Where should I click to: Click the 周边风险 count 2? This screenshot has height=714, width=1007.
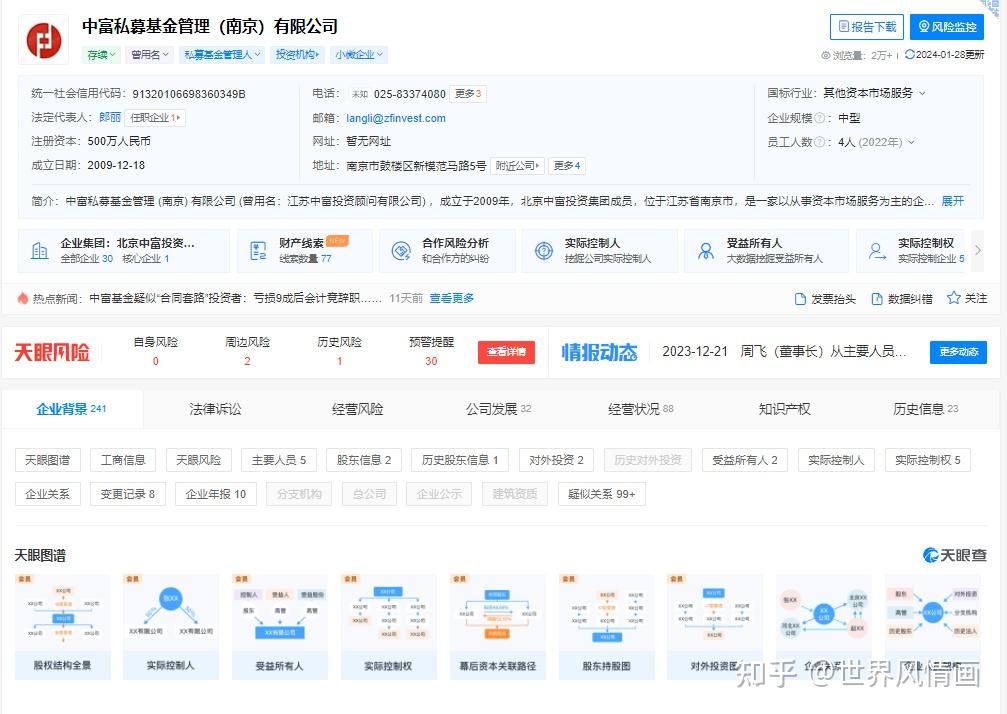pos(247,361)
